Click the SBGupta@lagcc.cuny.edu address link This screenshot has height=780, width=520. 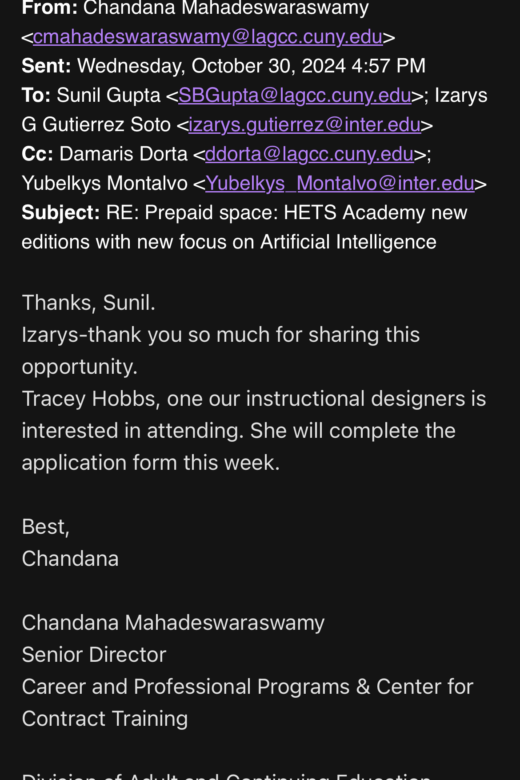pos(295,96)
